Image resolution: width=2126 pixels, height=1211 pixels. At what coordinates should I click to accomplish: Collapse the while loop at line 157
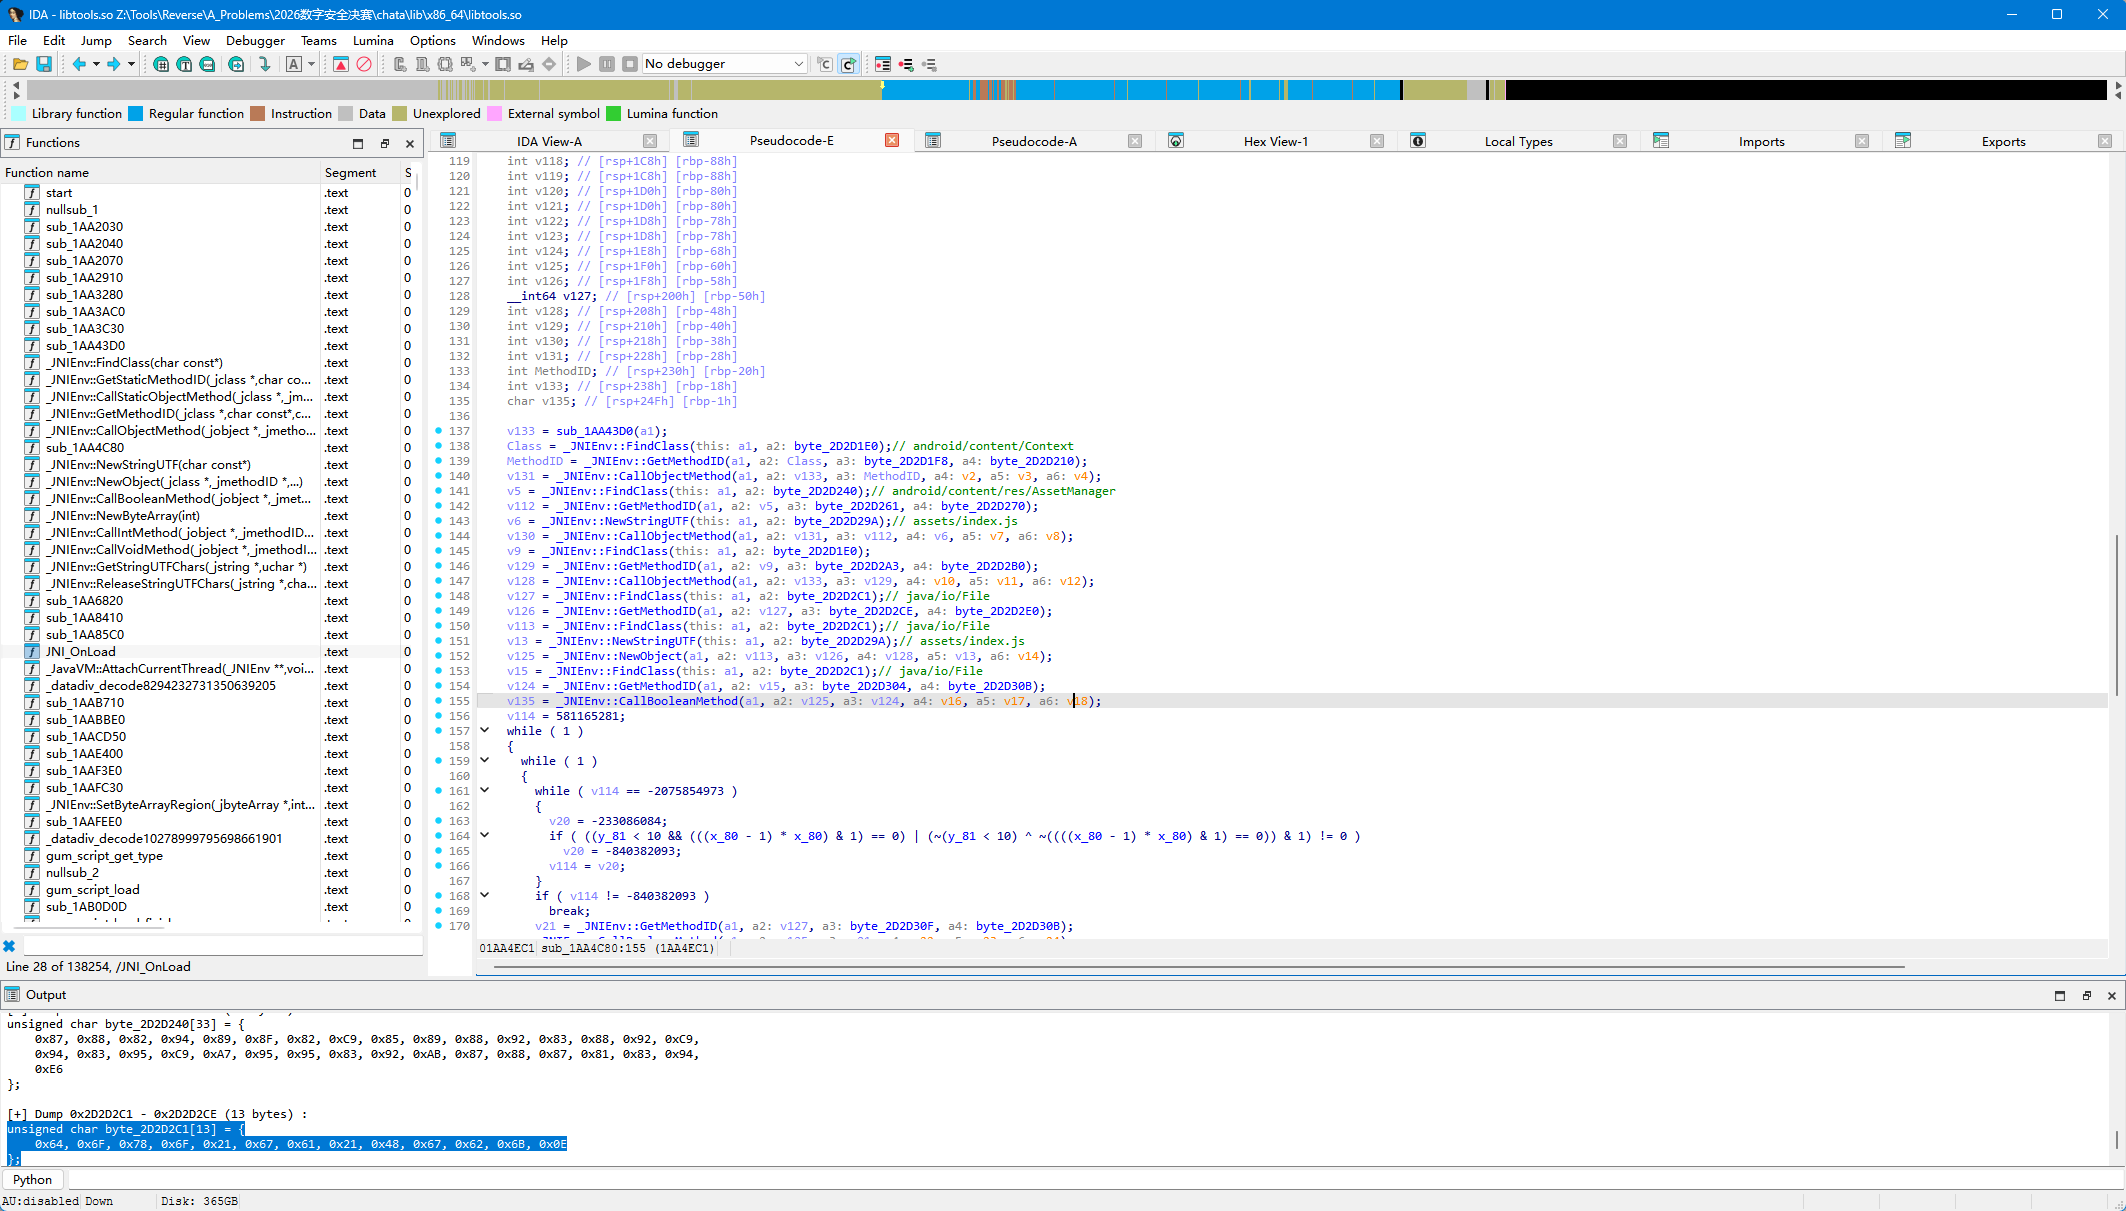click(485, 731)
